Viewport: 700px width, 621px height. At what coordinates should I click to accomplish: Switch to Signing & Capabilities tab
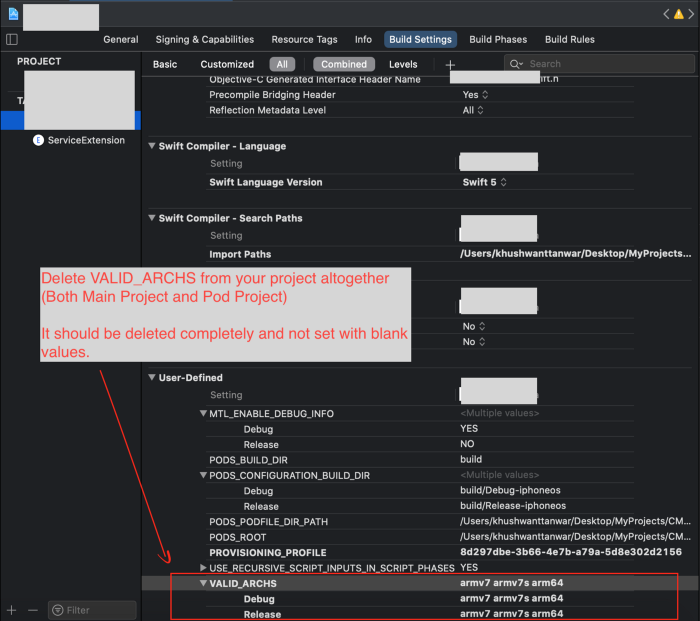(x=204, y=39)
